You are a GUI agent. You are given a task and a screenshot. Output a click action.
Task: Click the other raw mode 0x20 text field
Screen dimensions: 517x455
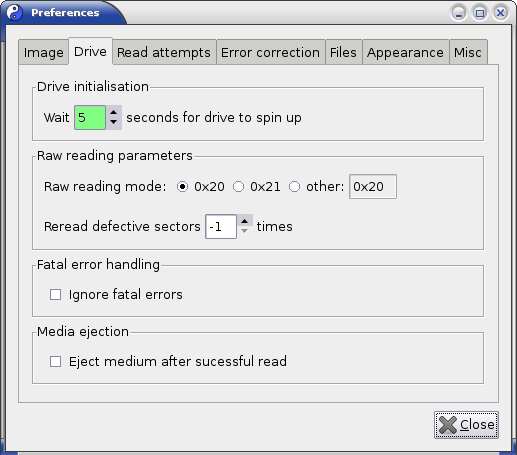point(373,186)
